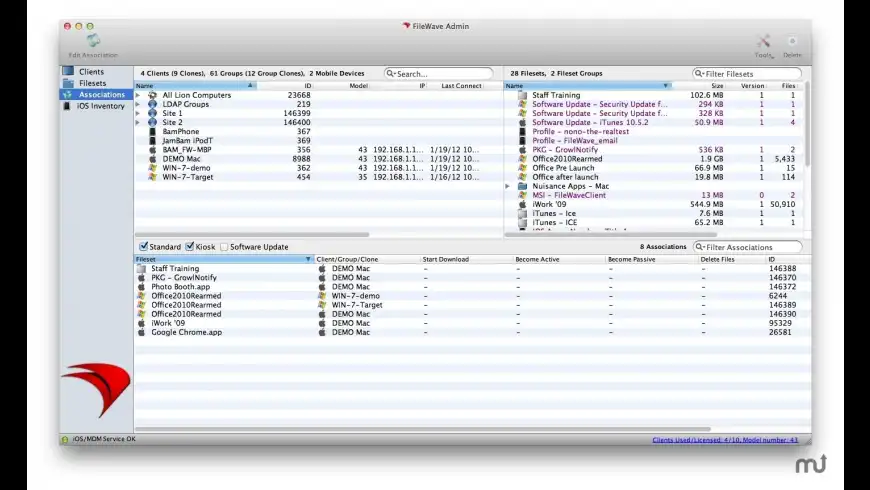Viewport: 870px width, 490px height.
Task: Click the BamPhone device icon
Action: 153,132
